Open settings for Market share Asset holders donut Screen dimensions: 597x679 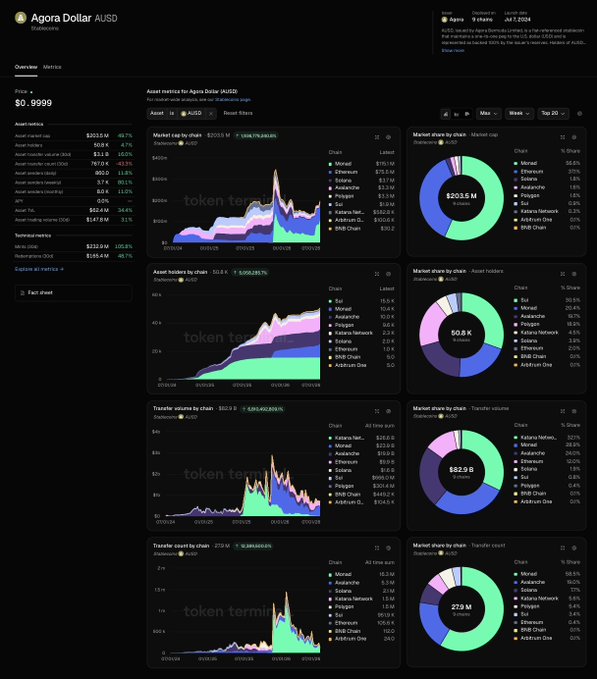574,274
